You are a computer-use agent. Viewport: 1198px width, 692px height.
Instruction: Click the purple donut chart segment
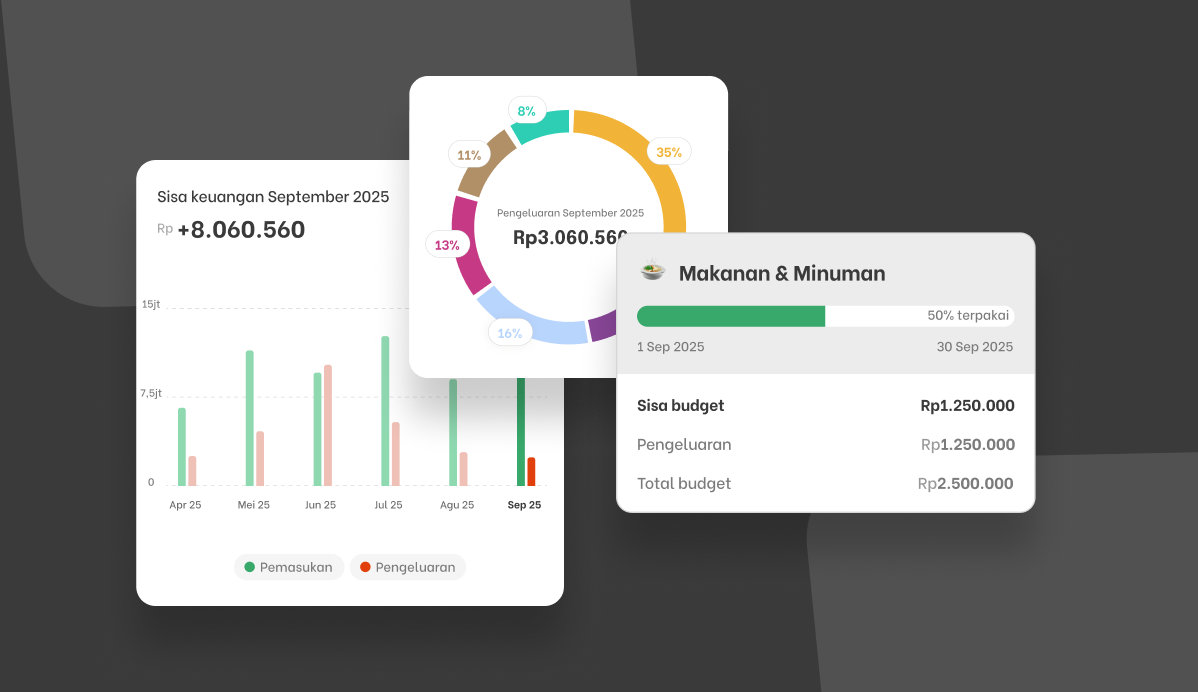click(x=602, y=325)
